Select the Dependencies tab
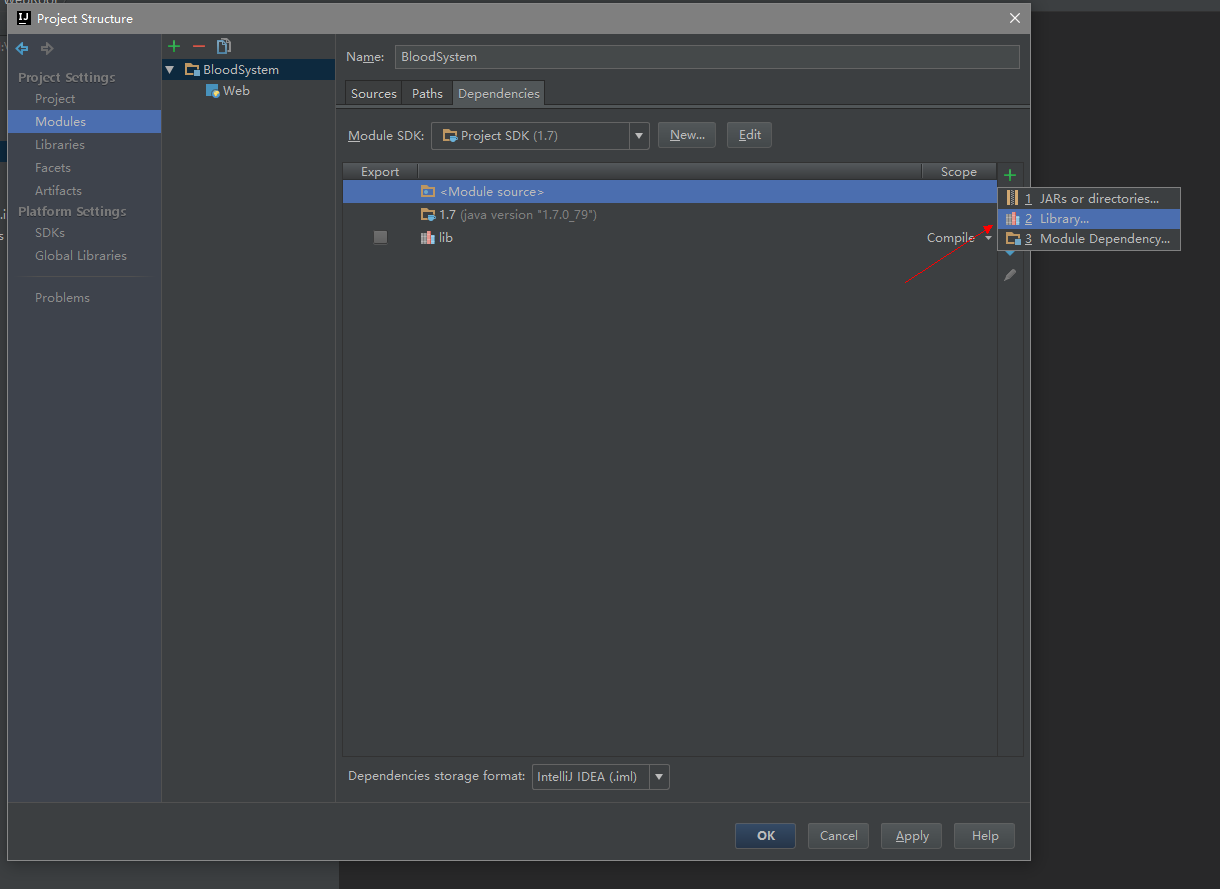The height and width of the screenshot is (889, 1220). 499,93
